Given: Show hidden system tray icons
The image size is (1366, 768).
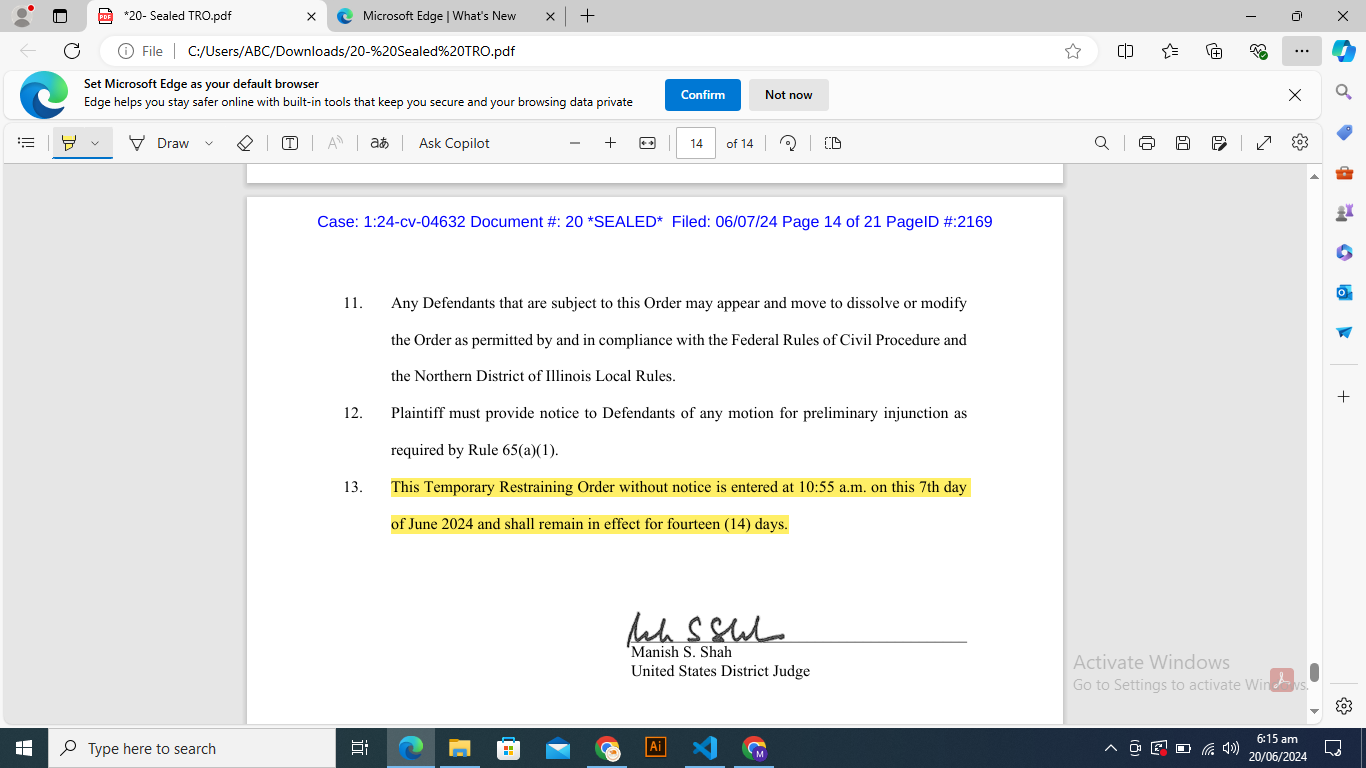Looking at the screenshot, I should pos(1110,748).
